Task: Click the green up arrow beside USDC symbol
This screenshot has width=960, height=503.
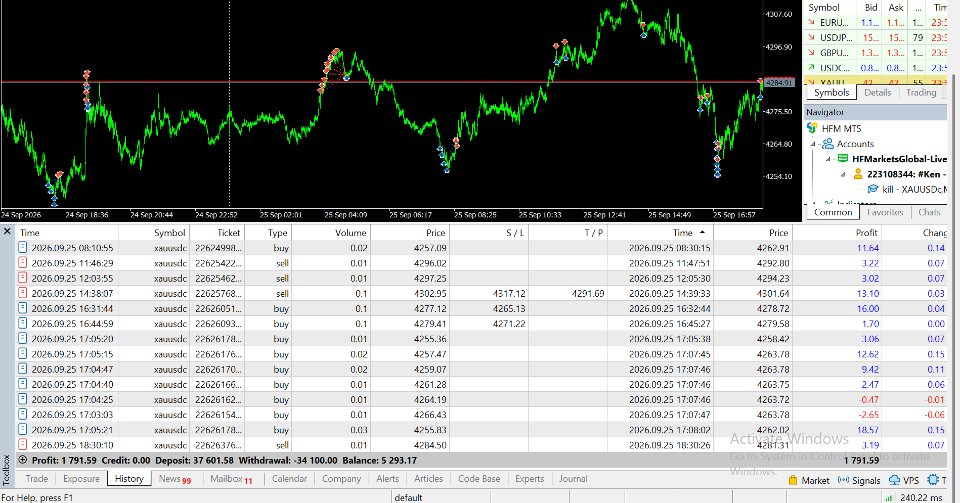Action: [x=812, y=68]
